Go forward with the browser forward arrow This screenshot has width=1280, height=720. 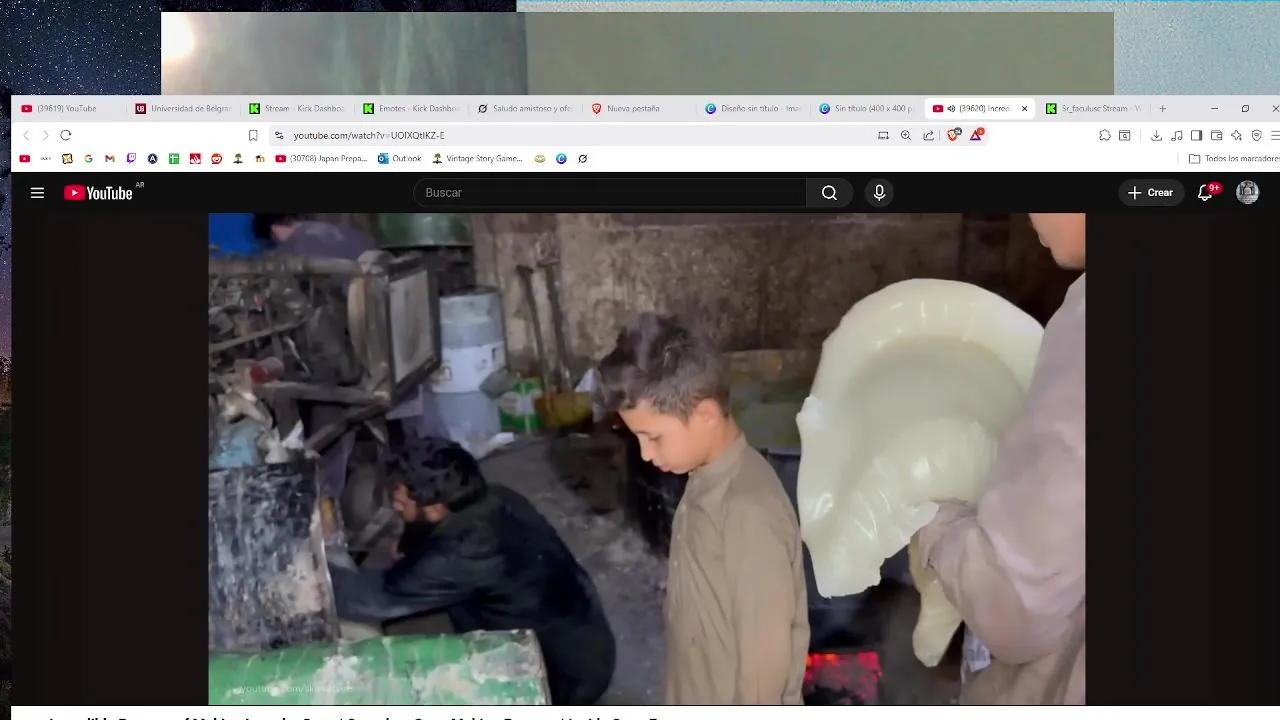tap(45, 135)
